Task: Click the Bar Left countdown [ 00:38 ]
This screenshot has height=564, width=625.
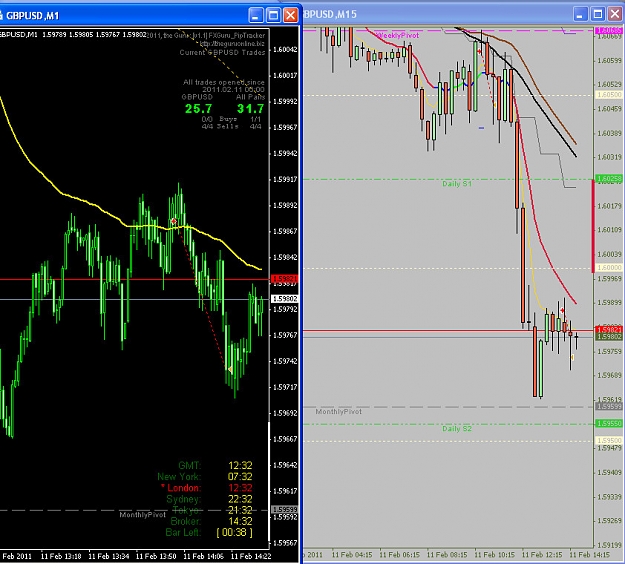Action: (x=234, y=533)
